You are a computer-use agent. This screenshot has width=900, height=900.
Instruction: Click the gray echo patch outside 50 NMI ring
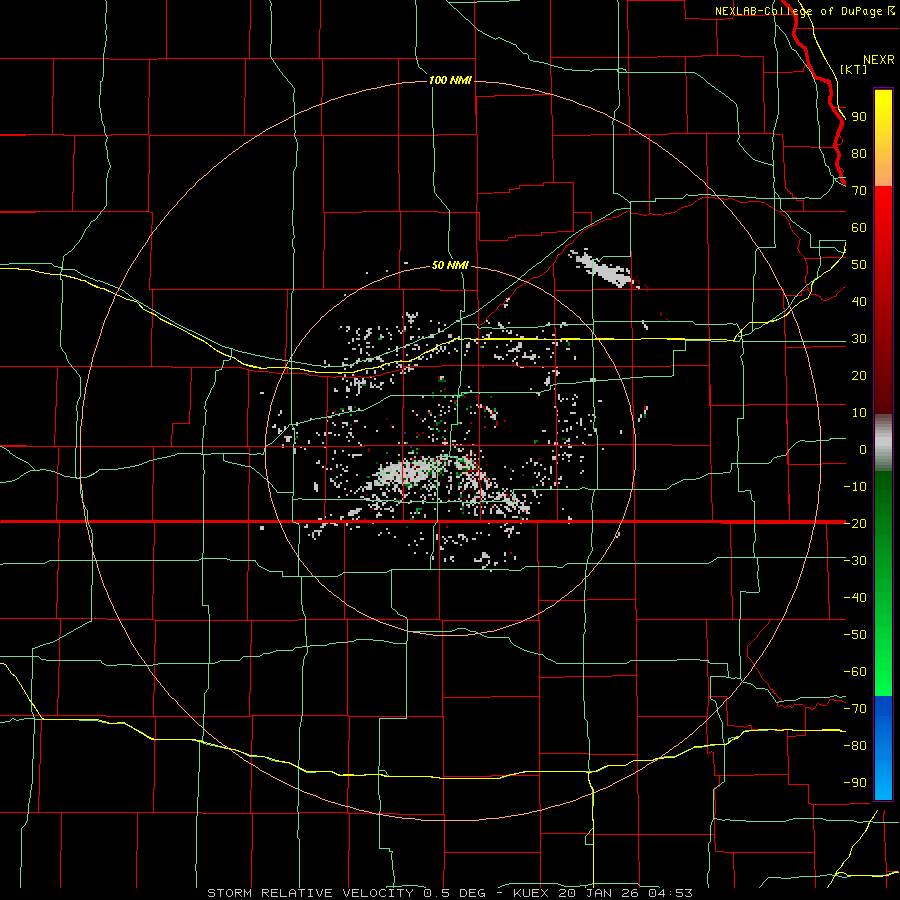tap(603, 268)
